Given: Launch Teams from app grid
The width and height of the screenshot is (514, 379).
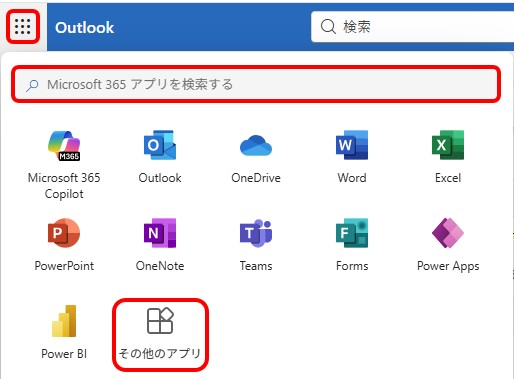Looking at the screenshot, I should (256, 233).
